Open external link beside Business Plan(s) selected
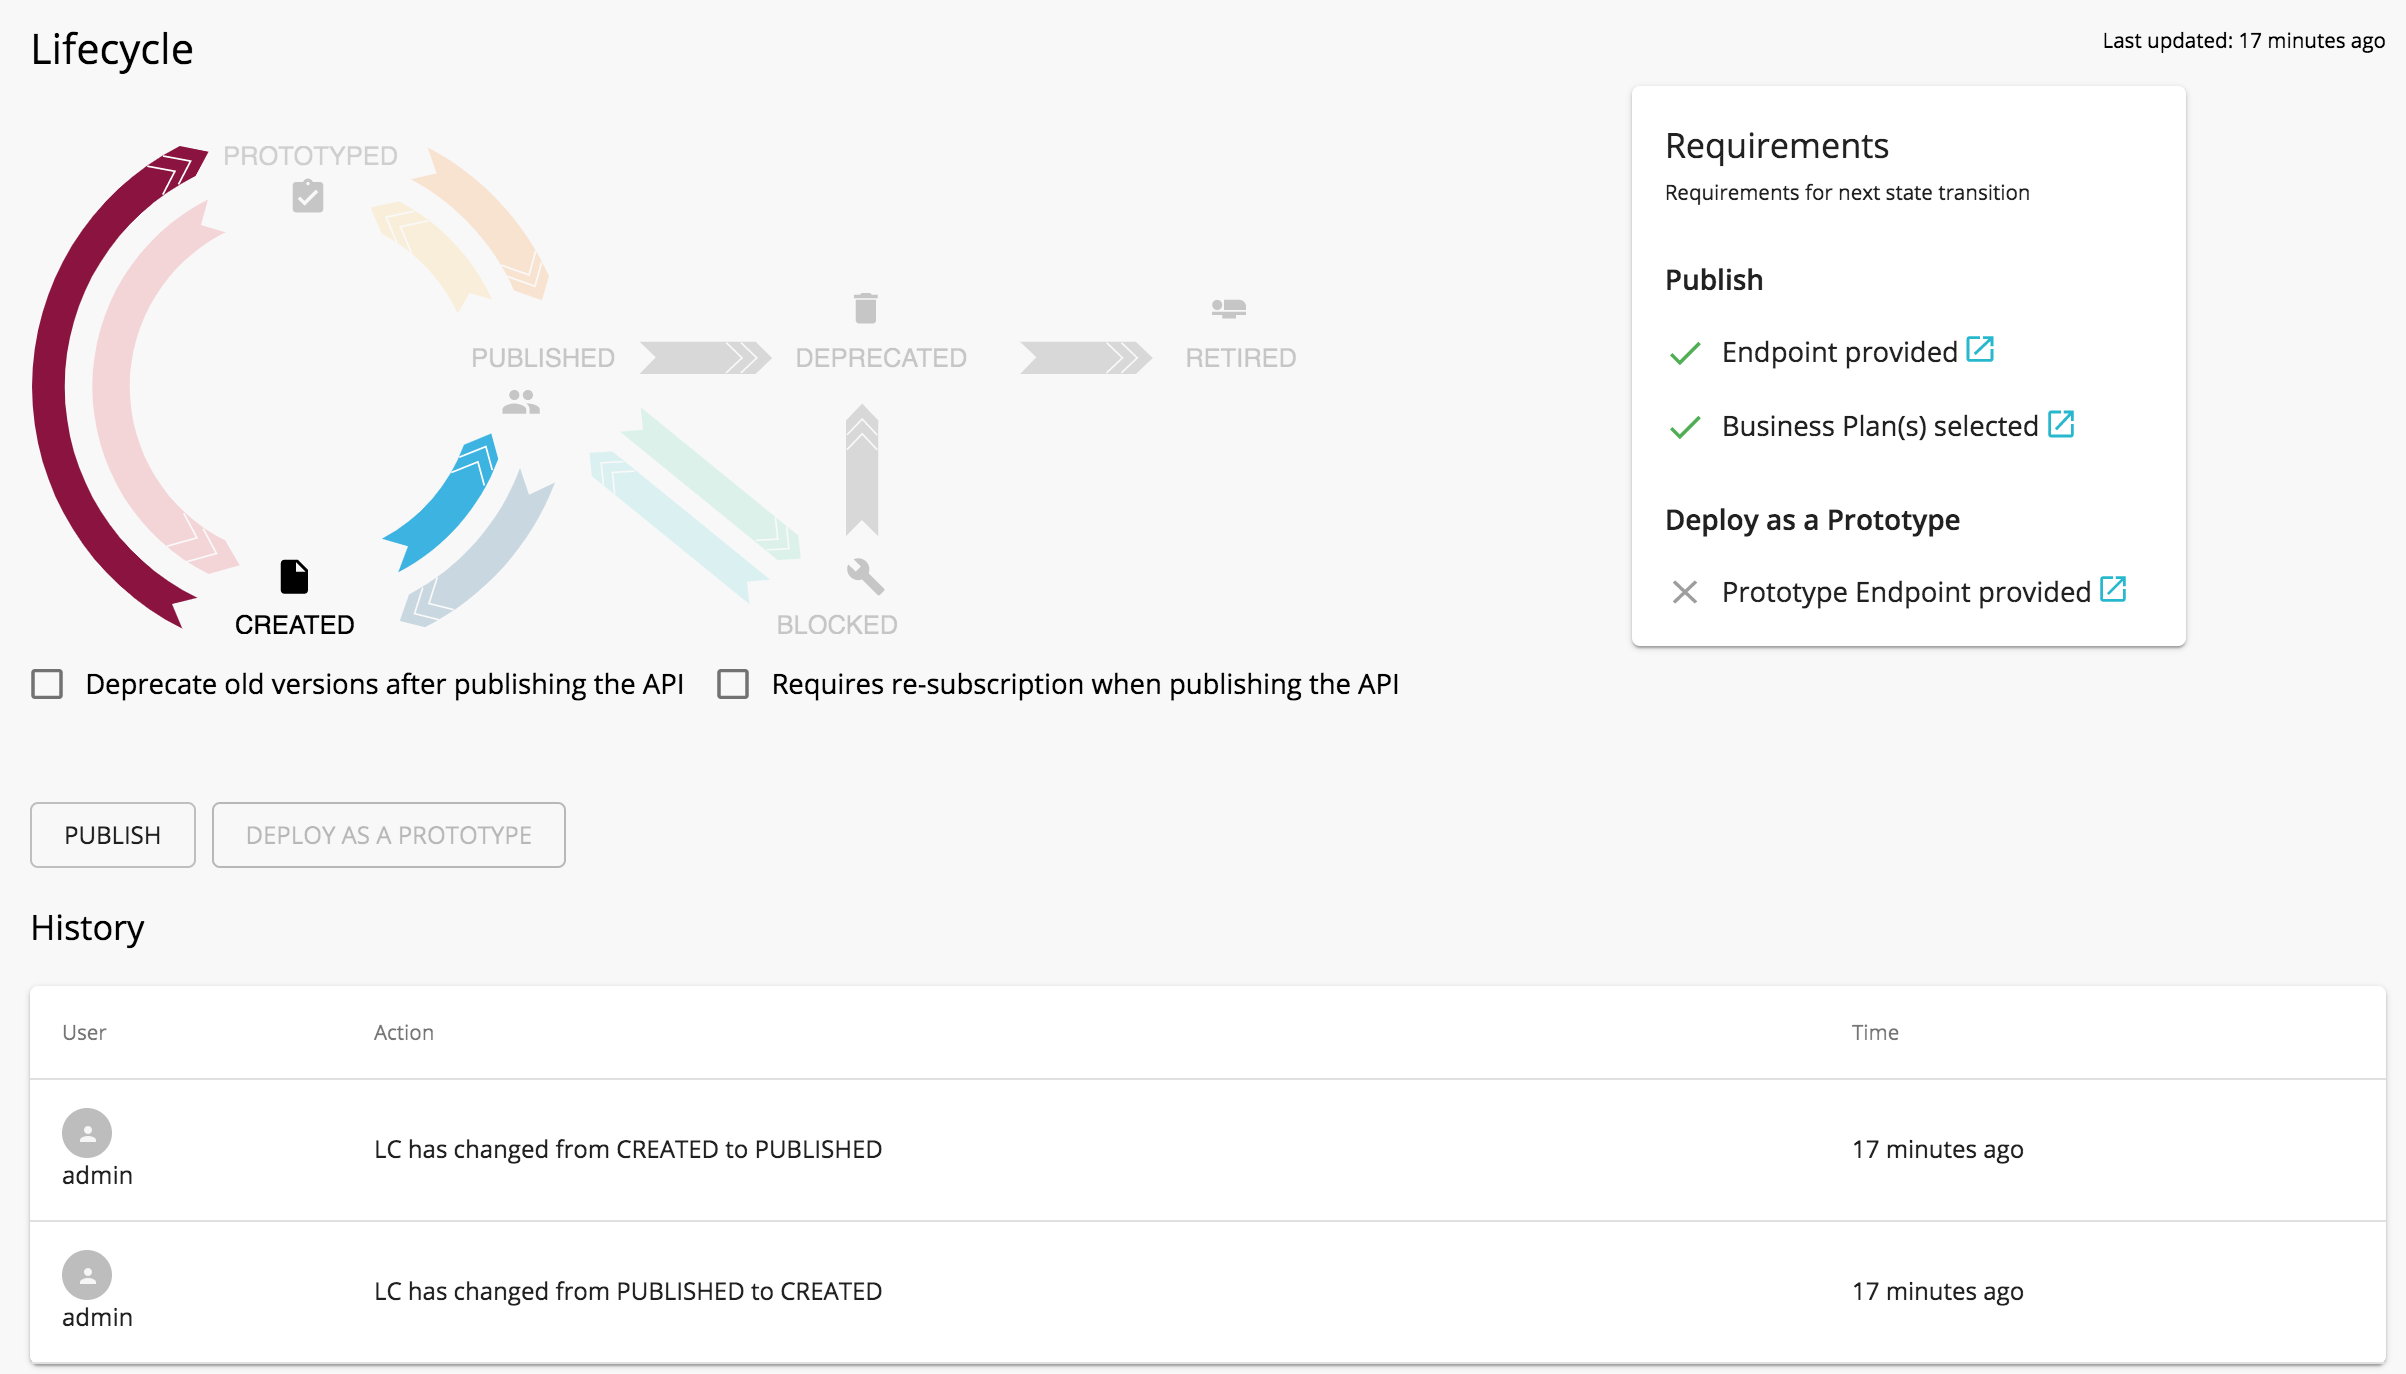 coord(2062,424)
